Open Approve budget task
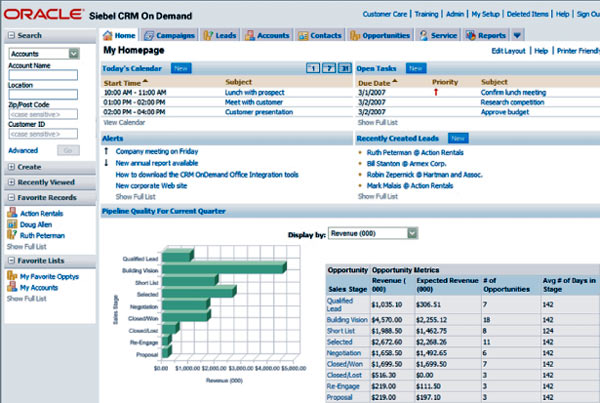Viewport: 600px width, 403px height. point(505,112)
